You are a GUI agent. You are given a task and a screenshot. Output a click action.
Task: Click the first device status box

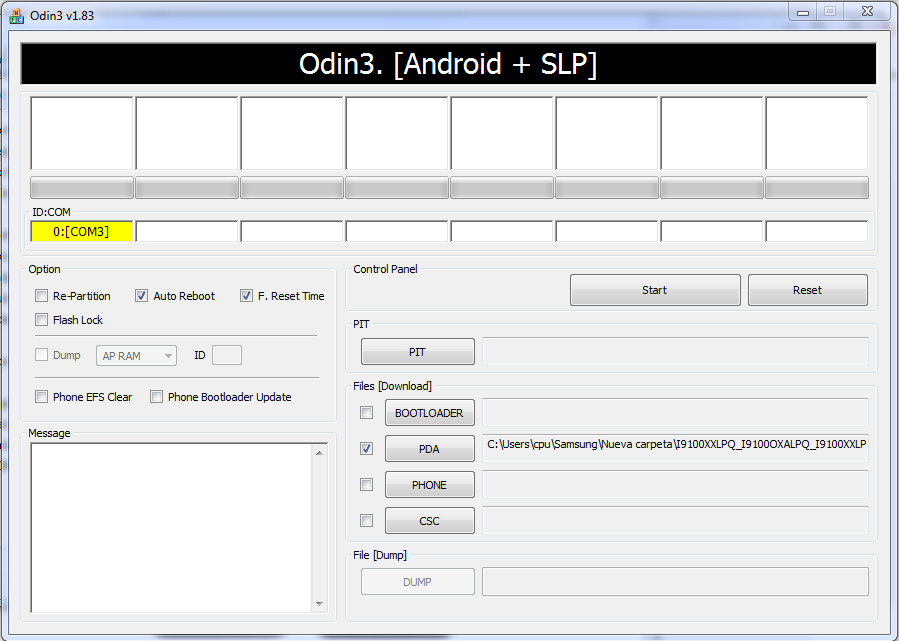pos(82,133)
